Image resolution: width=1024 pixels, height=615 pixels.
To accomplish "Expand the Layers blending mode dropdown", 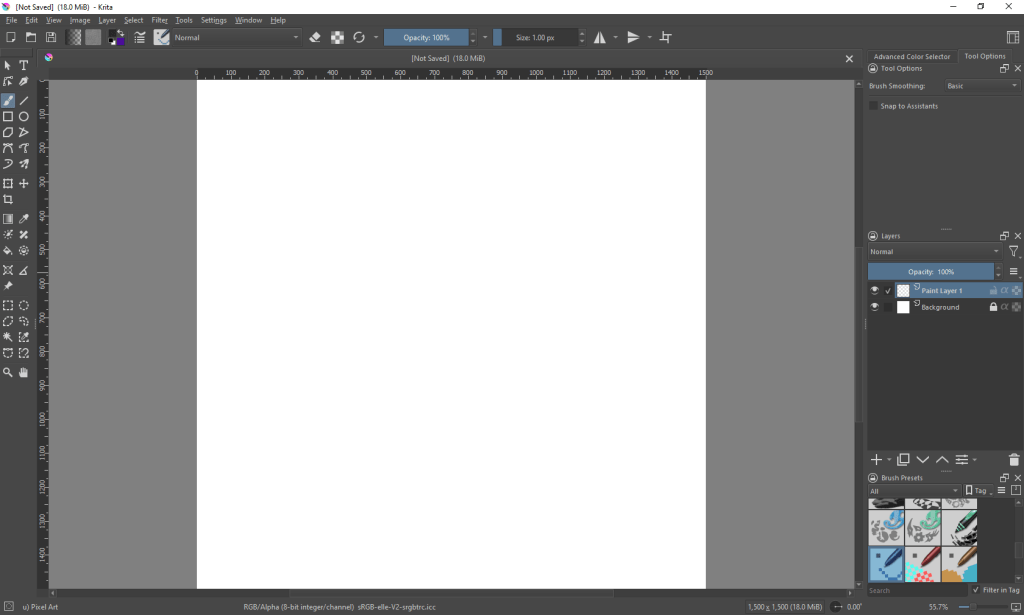I will point(934,252).
